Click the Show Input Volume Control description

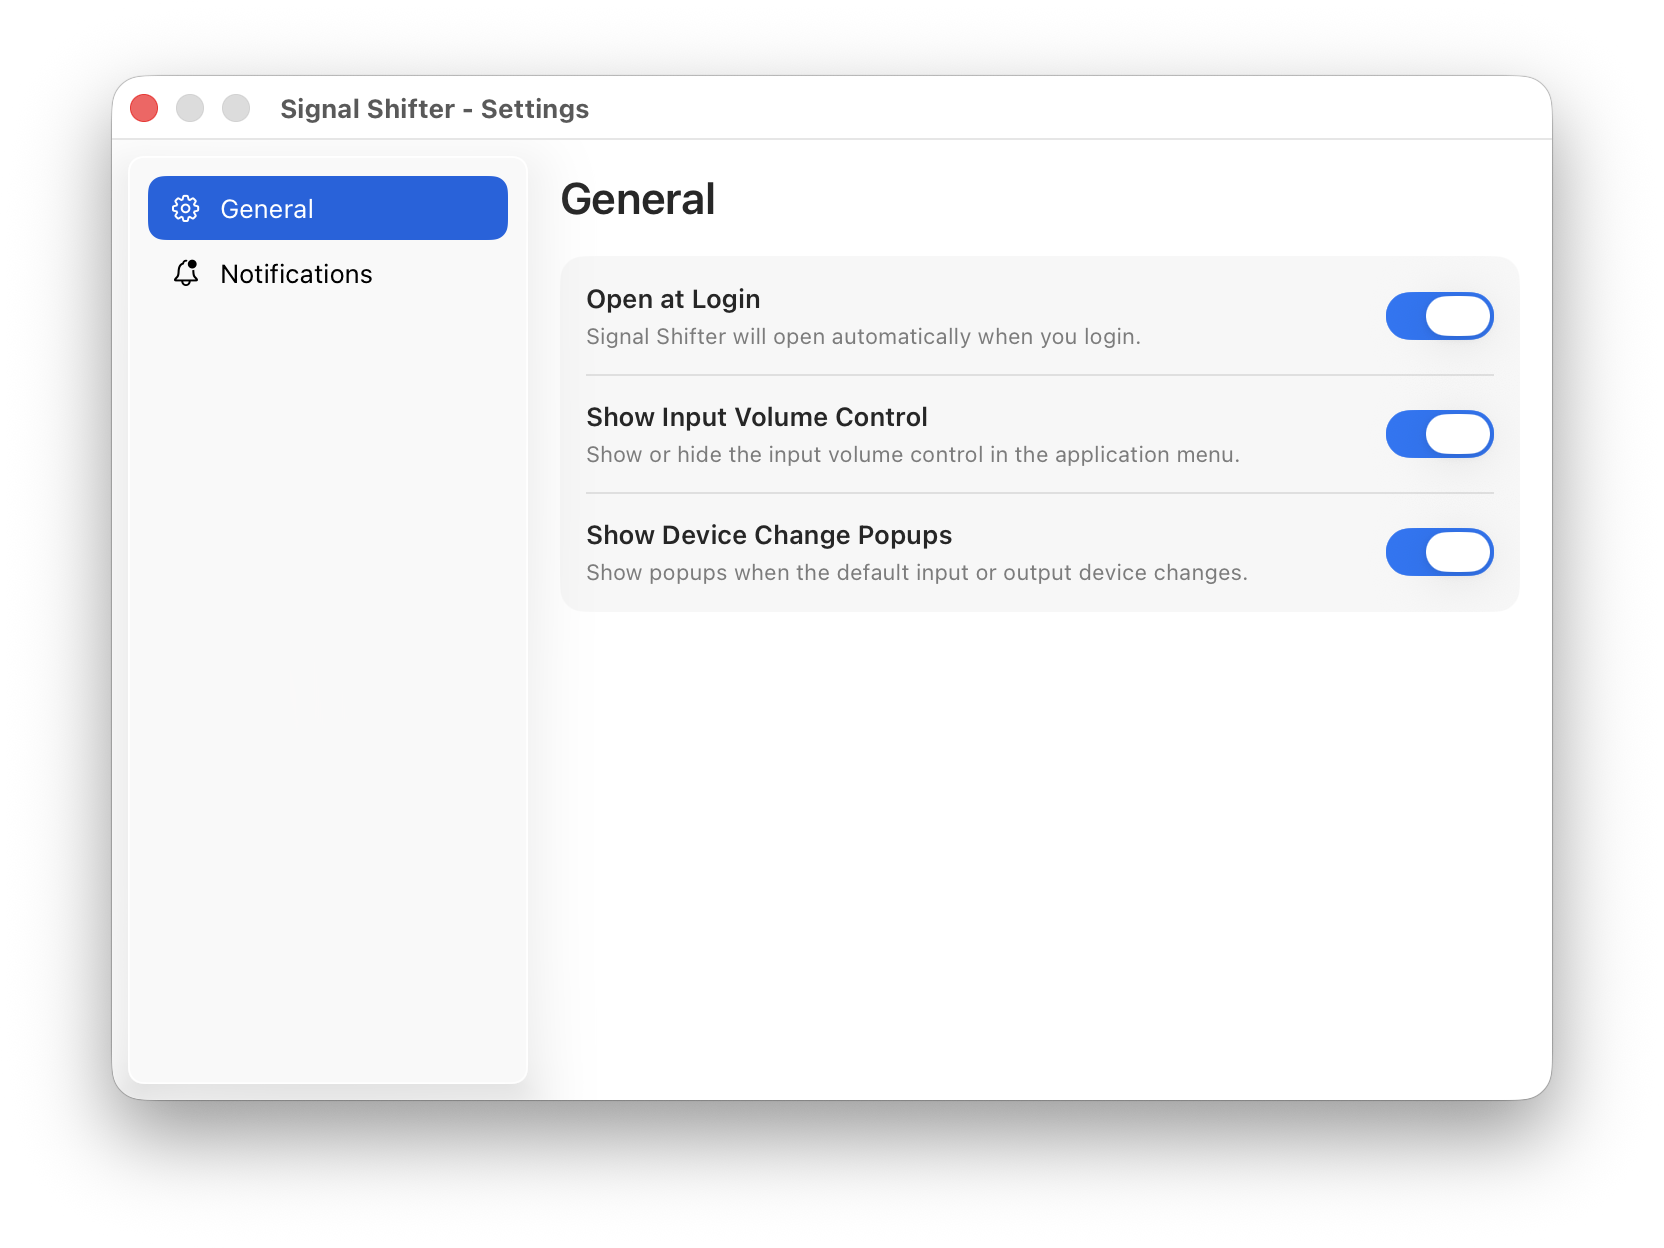pyautogui.click(x=913, y=454)
